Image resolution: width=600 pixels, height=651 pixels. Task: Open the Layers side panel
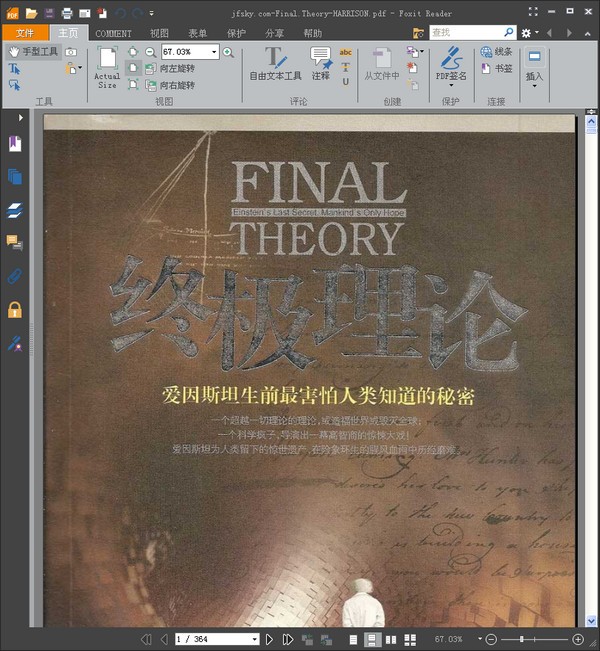tap(15, 210)
